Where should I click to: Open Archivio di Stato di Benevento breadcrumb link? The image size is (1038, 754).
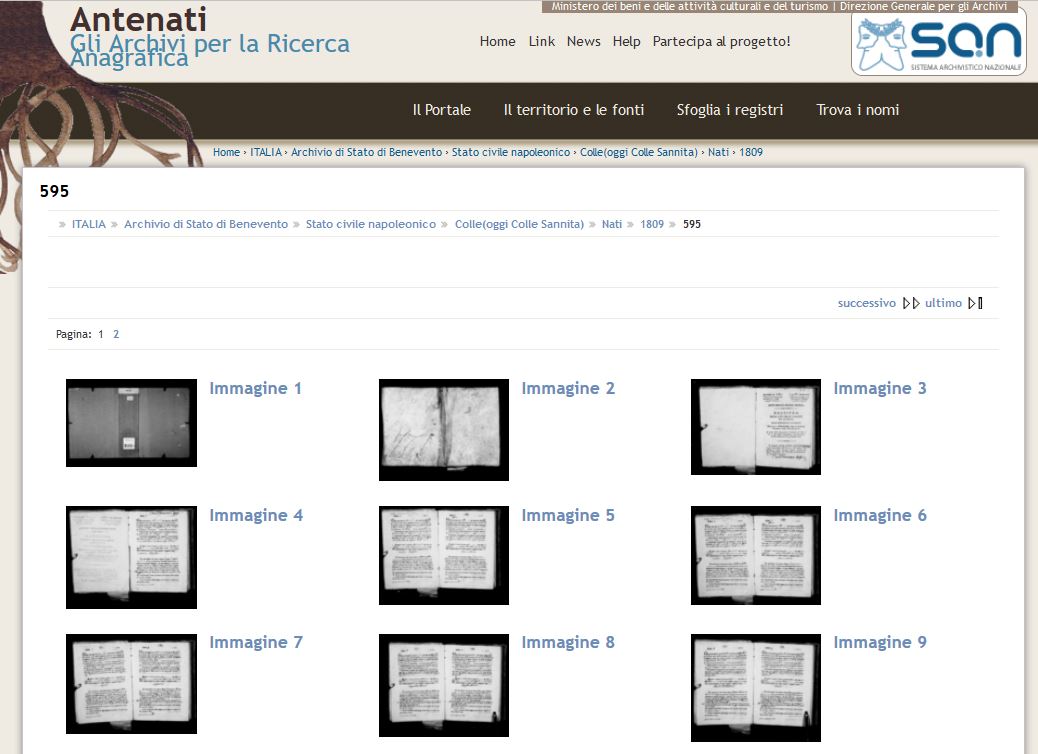pos(365,152)
